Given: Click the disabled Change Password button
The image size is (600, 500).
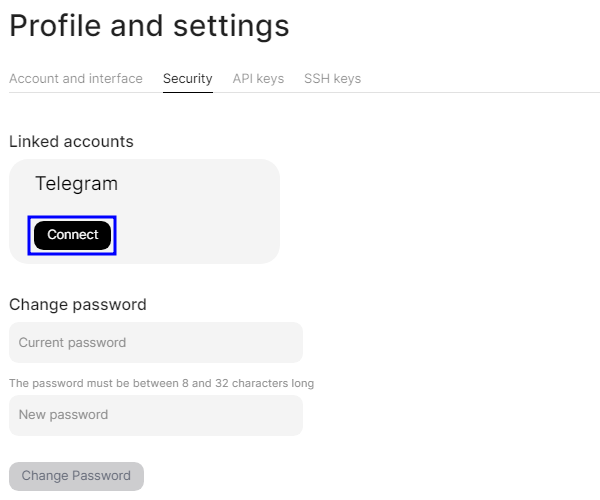Looking at the screenshot, I should [76, 476].
